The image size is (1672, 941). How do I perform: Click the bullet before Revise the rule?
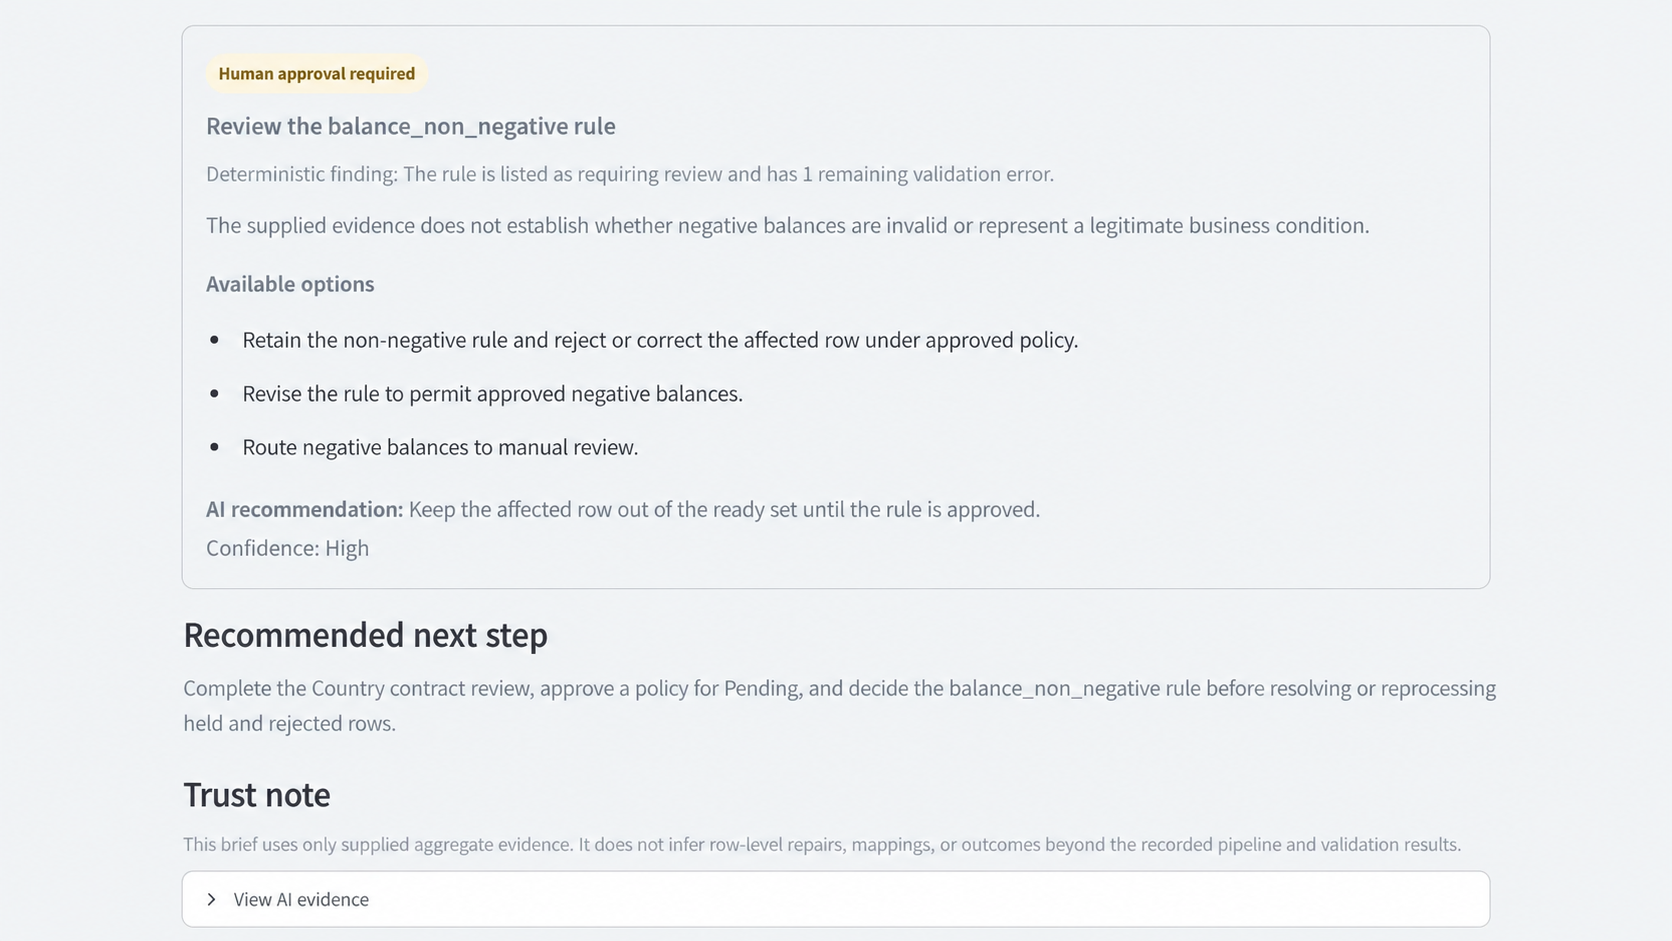[x=214, y=394]
